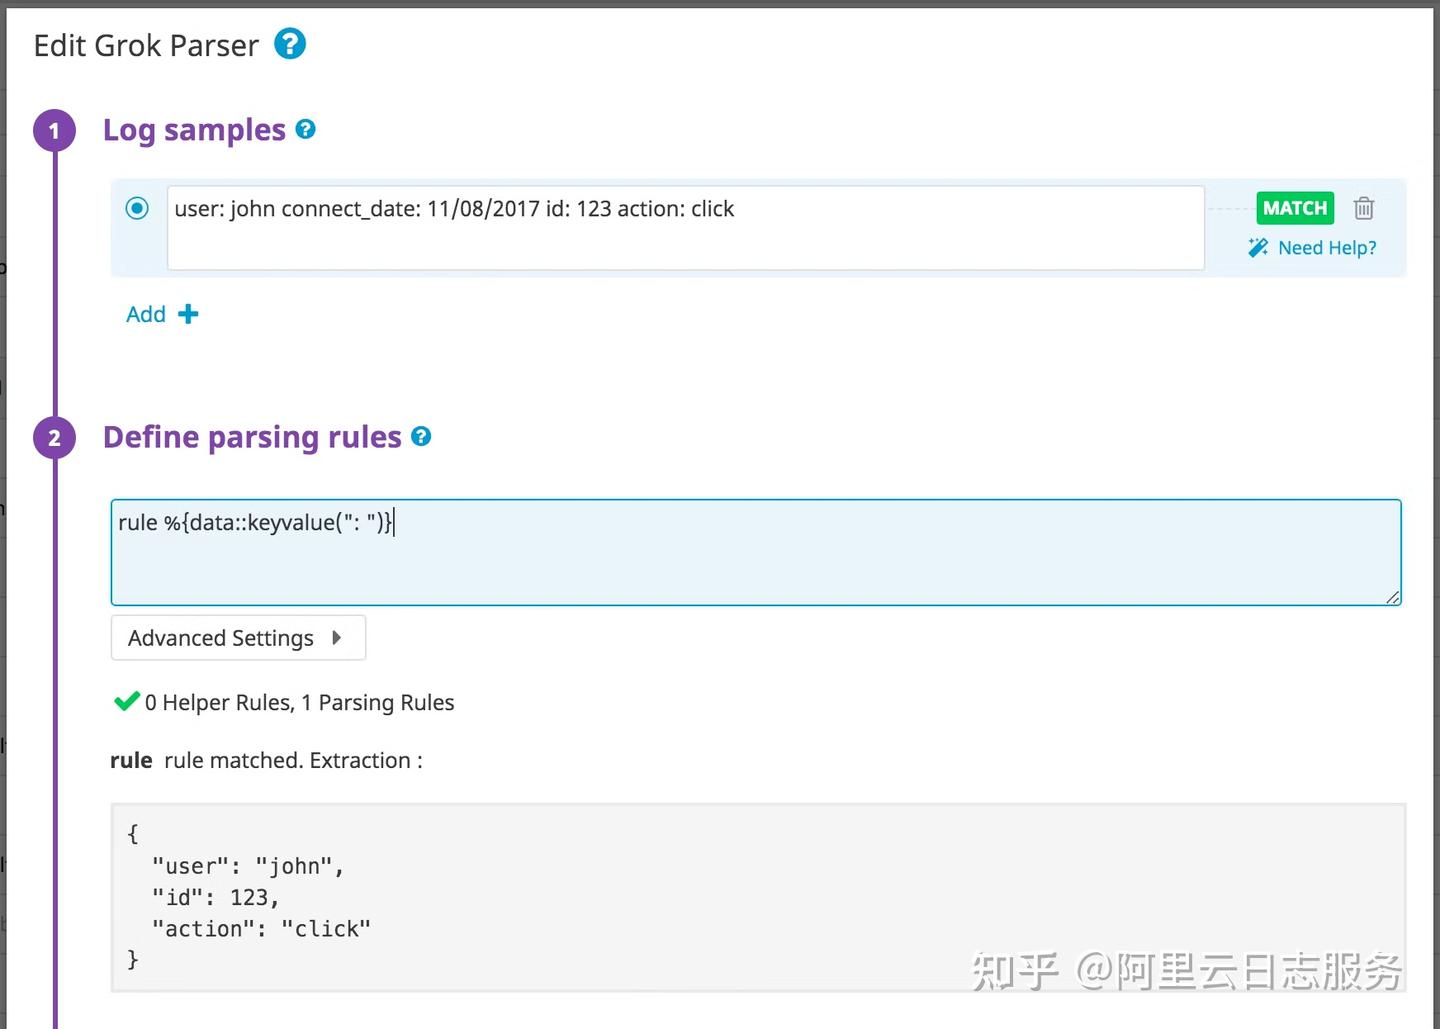Screen dimensions: 1440x1029
Task: Click step 1 circle in the wizard
Action: pyautogui.click(x=55, y=130)
